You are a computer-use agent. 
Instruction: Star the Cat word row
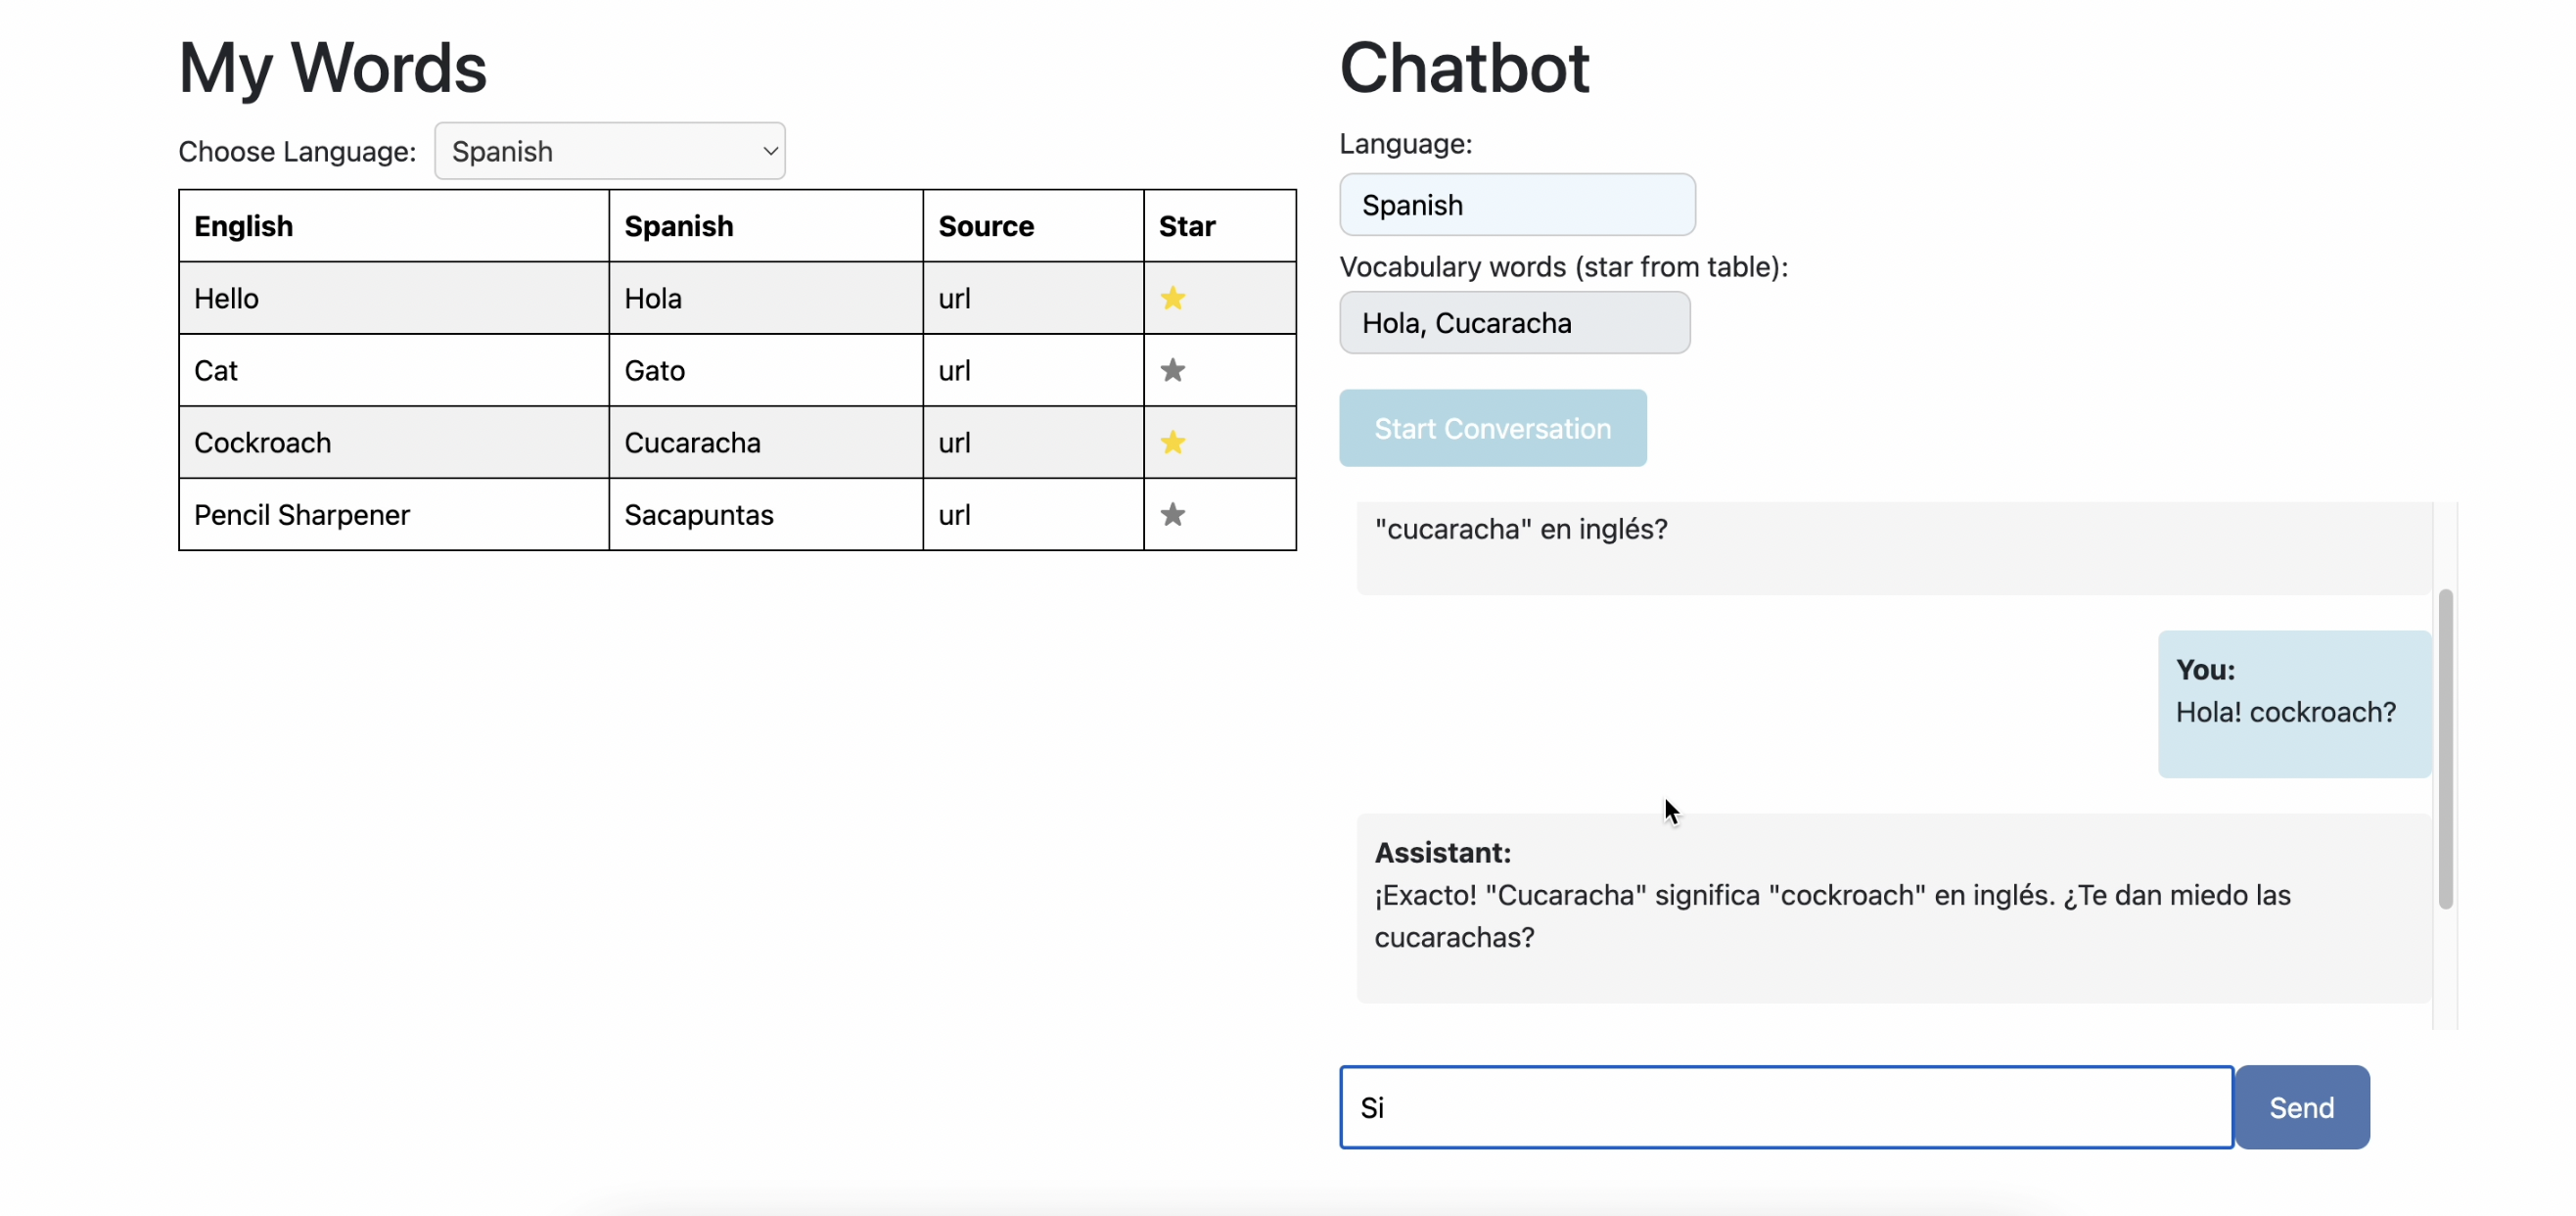(x=1172, y=370)
